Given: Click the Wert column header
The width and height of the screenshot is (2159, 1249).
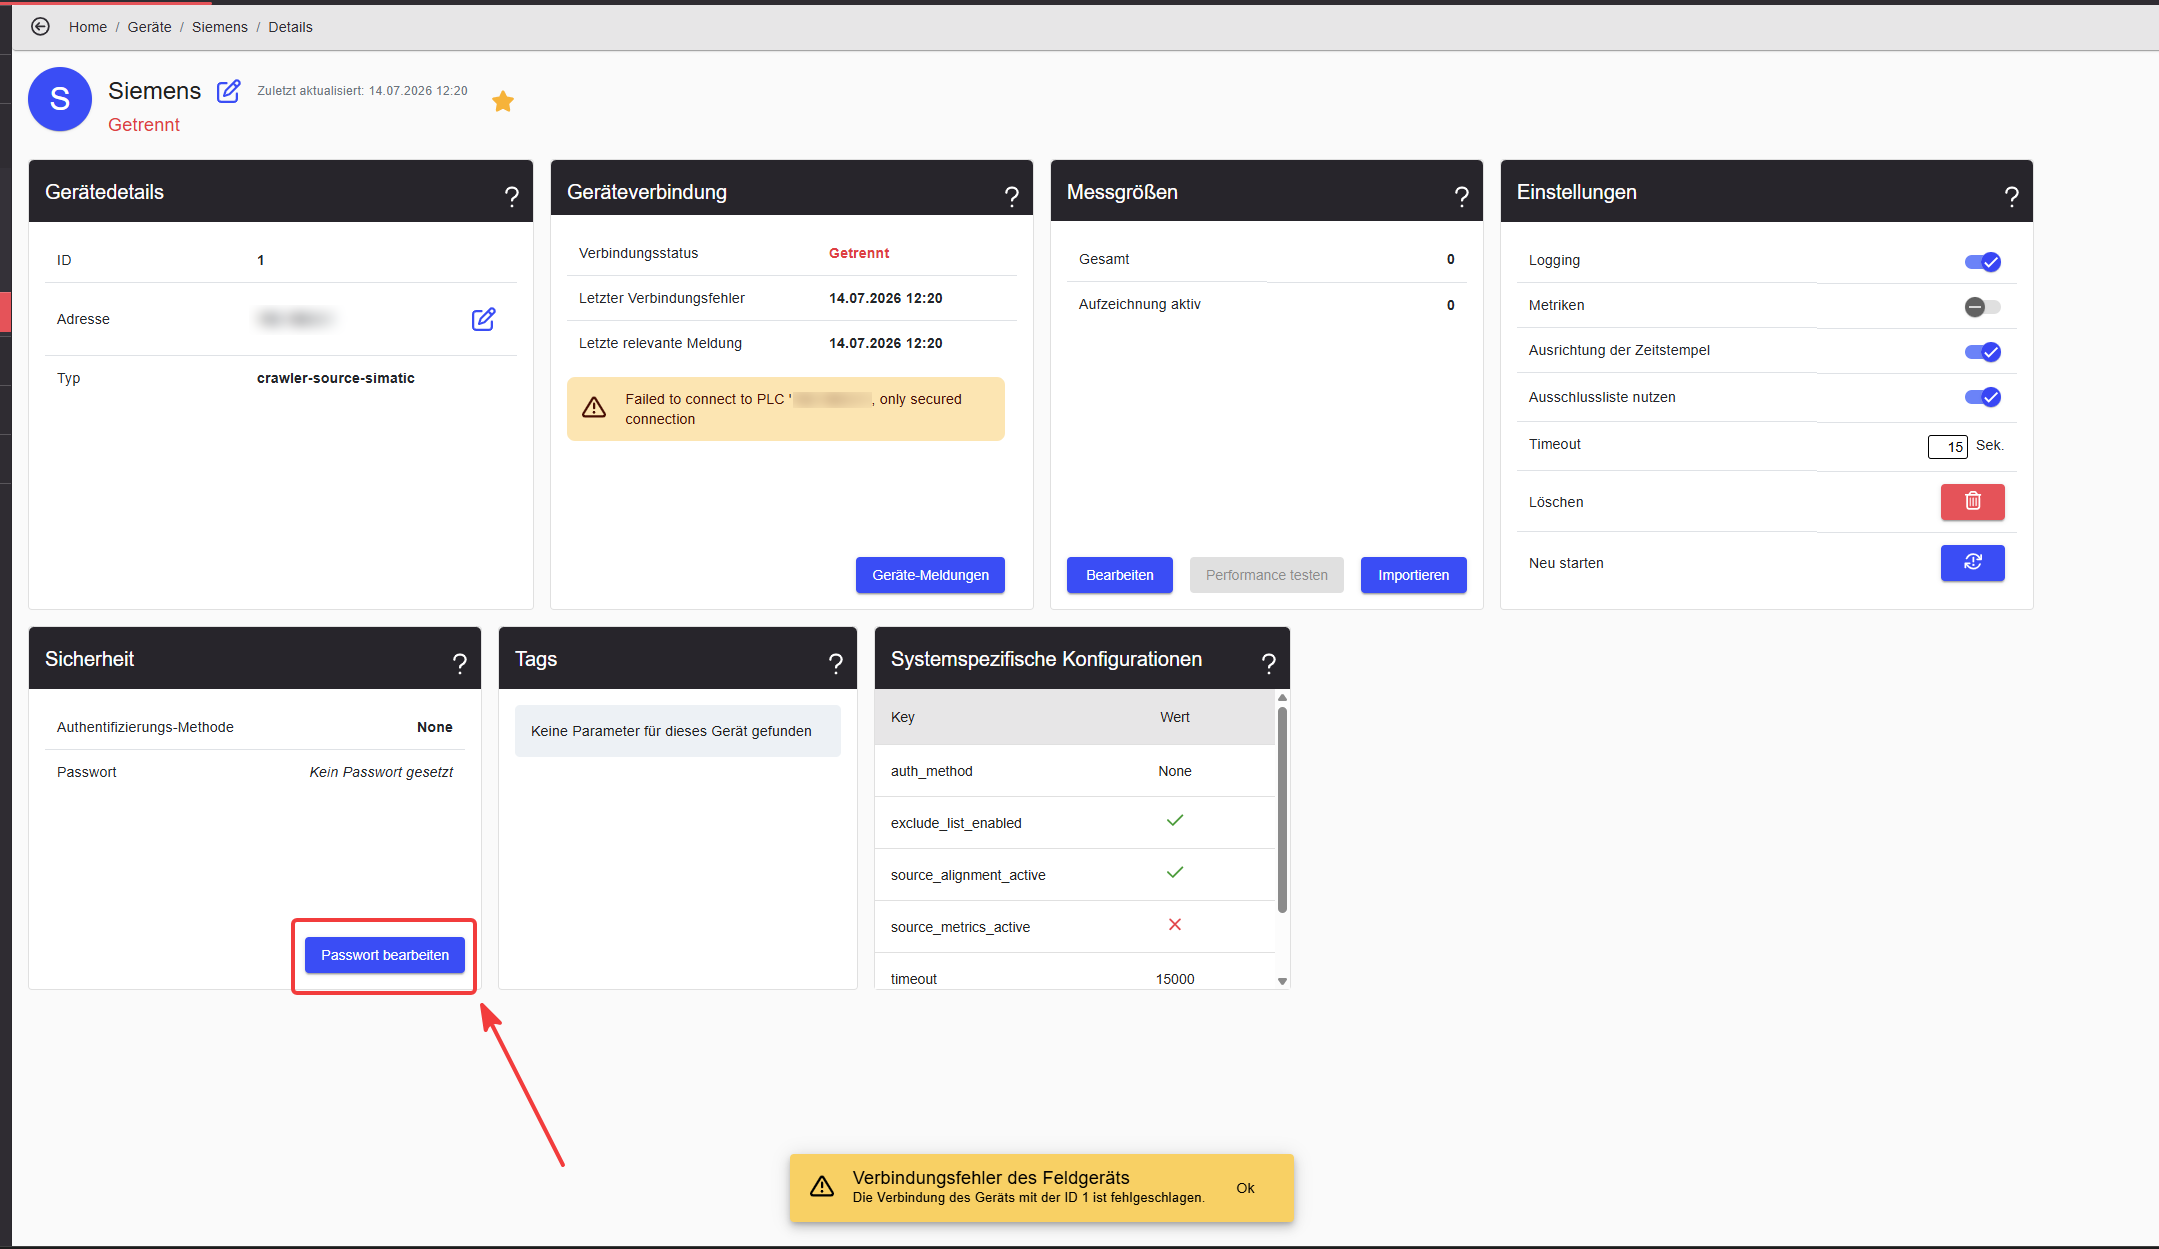Looking at the screenshot, I should click(x=1175, y=717).
